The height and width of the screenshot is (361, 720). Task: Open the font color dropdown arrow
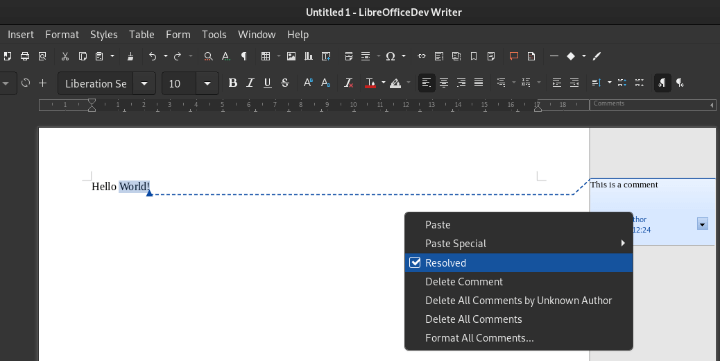[383, 83]
